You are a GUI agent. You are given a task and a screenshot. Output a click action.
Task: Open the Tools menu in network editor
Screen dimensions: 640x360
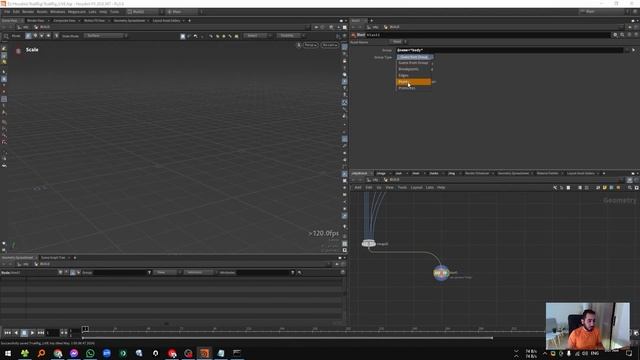click(x=402, y=187)
